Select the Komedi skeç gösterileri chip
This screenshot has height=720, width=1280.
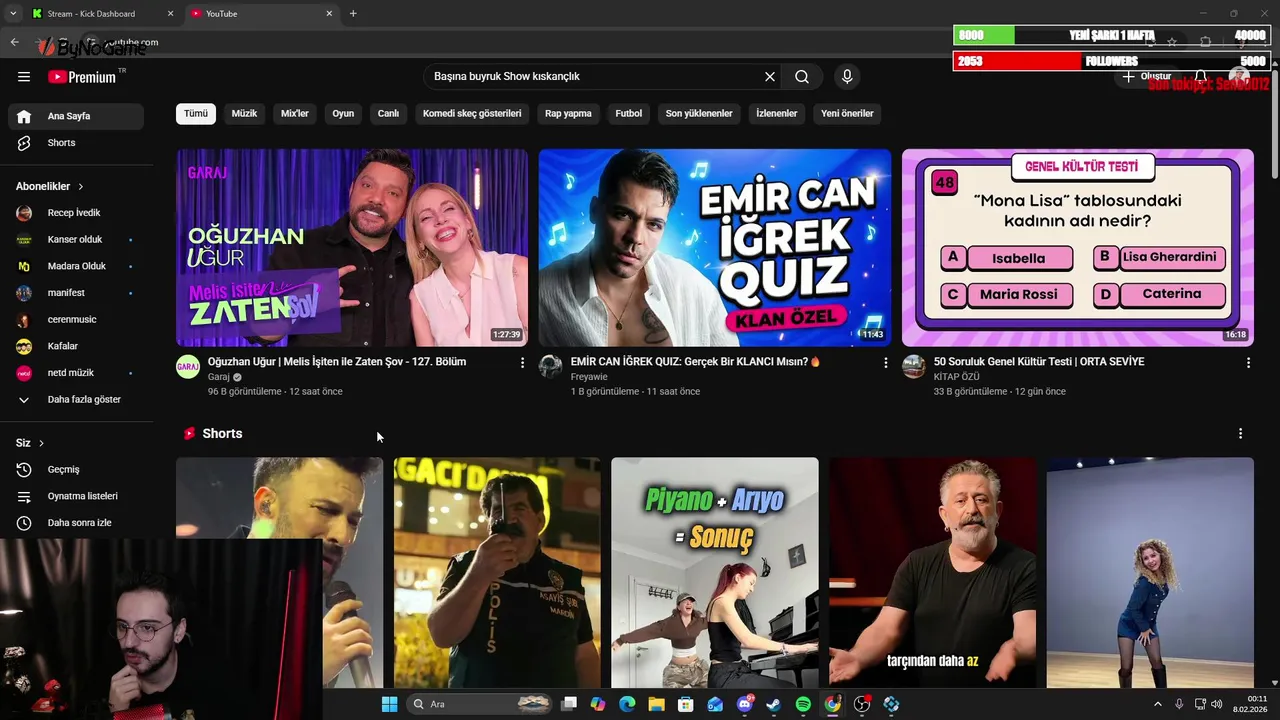(472, 114)
